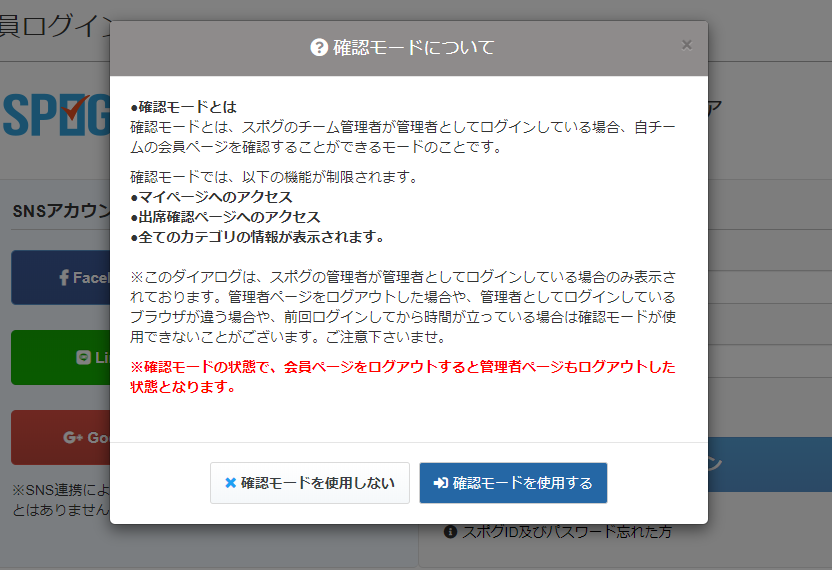The image size is (832, 570).
Task: Click the SNSアカウント section heading
Action: click(x=60, y=211)
